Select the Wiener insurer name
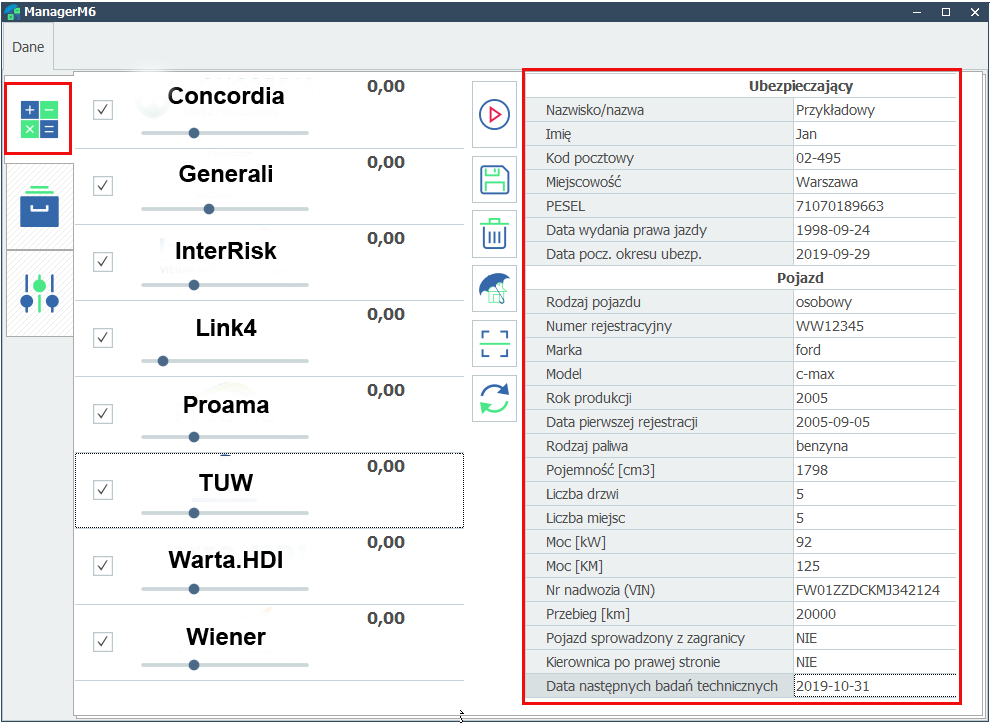990x723 pixels. pyautogui.click(x=226, y=636)
